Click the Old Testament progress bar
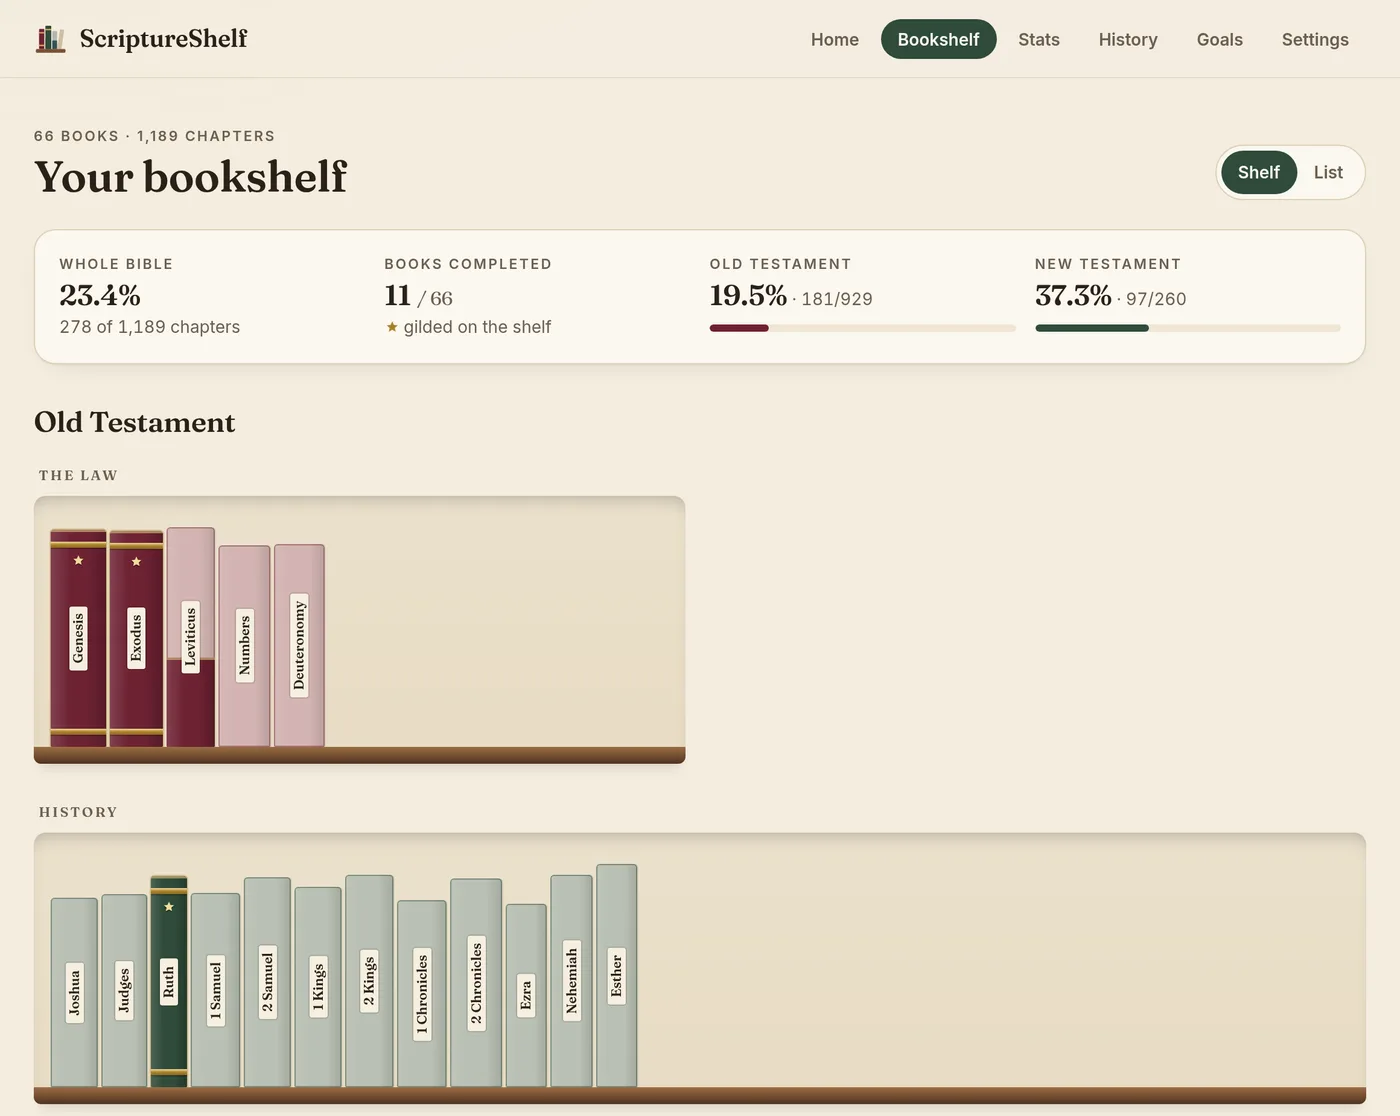 862,328
